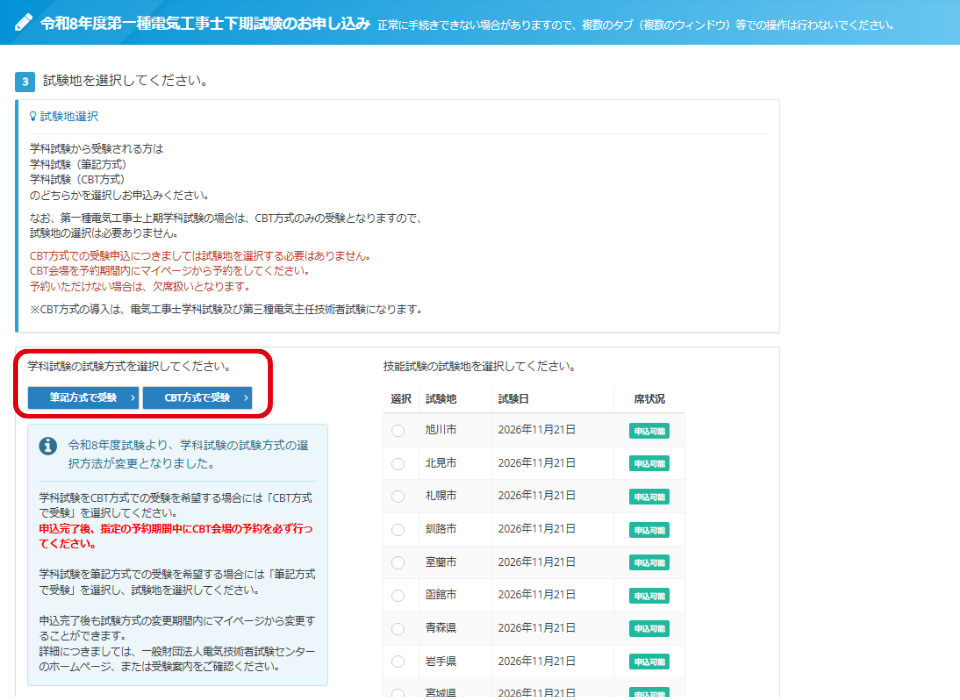Click exam date in 北見市 row
Image resolution: width=960 pixels, height=700 pixels.
[x=536, y=463]
